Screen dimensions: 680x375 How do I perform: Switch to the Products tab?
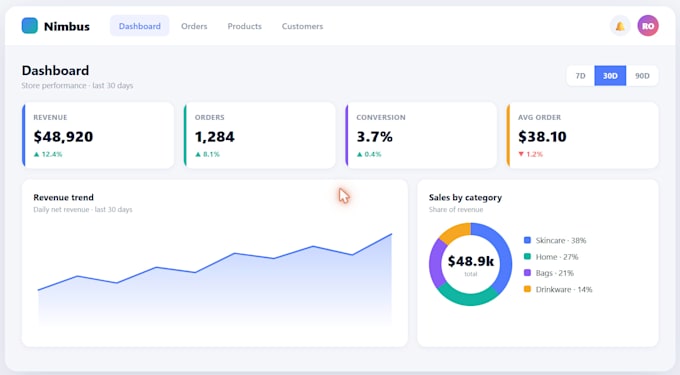pos(245,26)
